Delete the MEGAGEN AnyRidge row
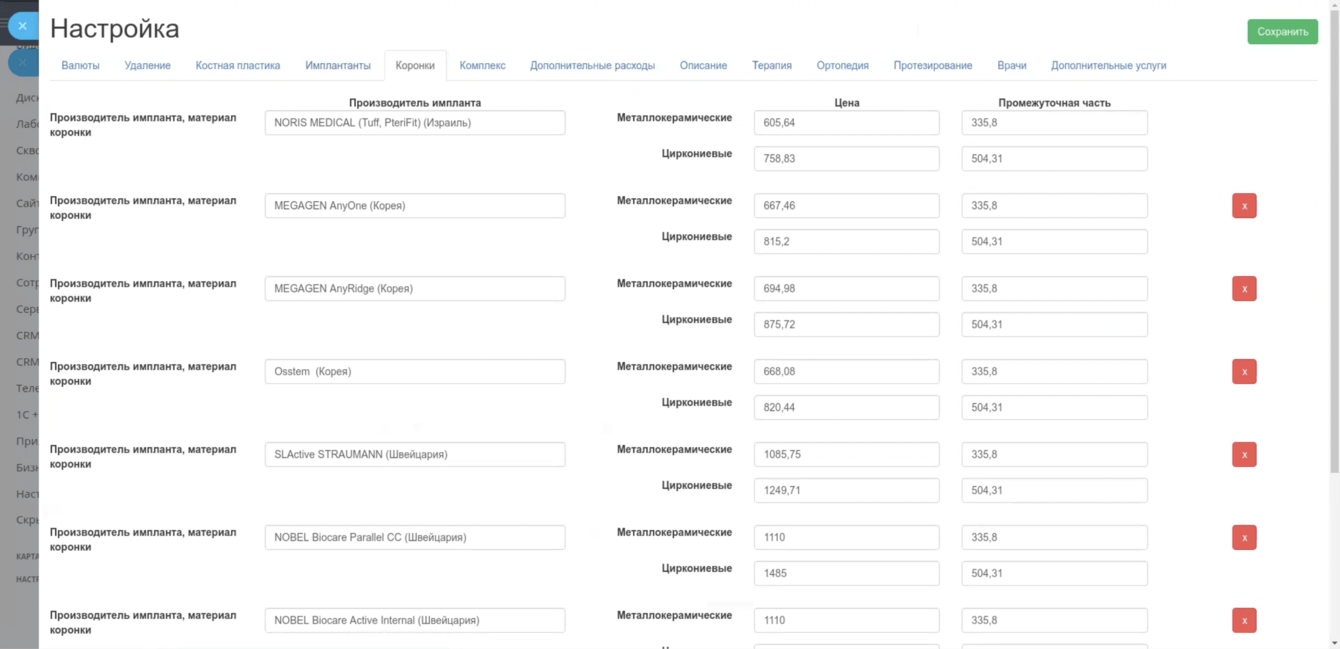This screenshot has height=649, width=1340. tap(1244, 289)
